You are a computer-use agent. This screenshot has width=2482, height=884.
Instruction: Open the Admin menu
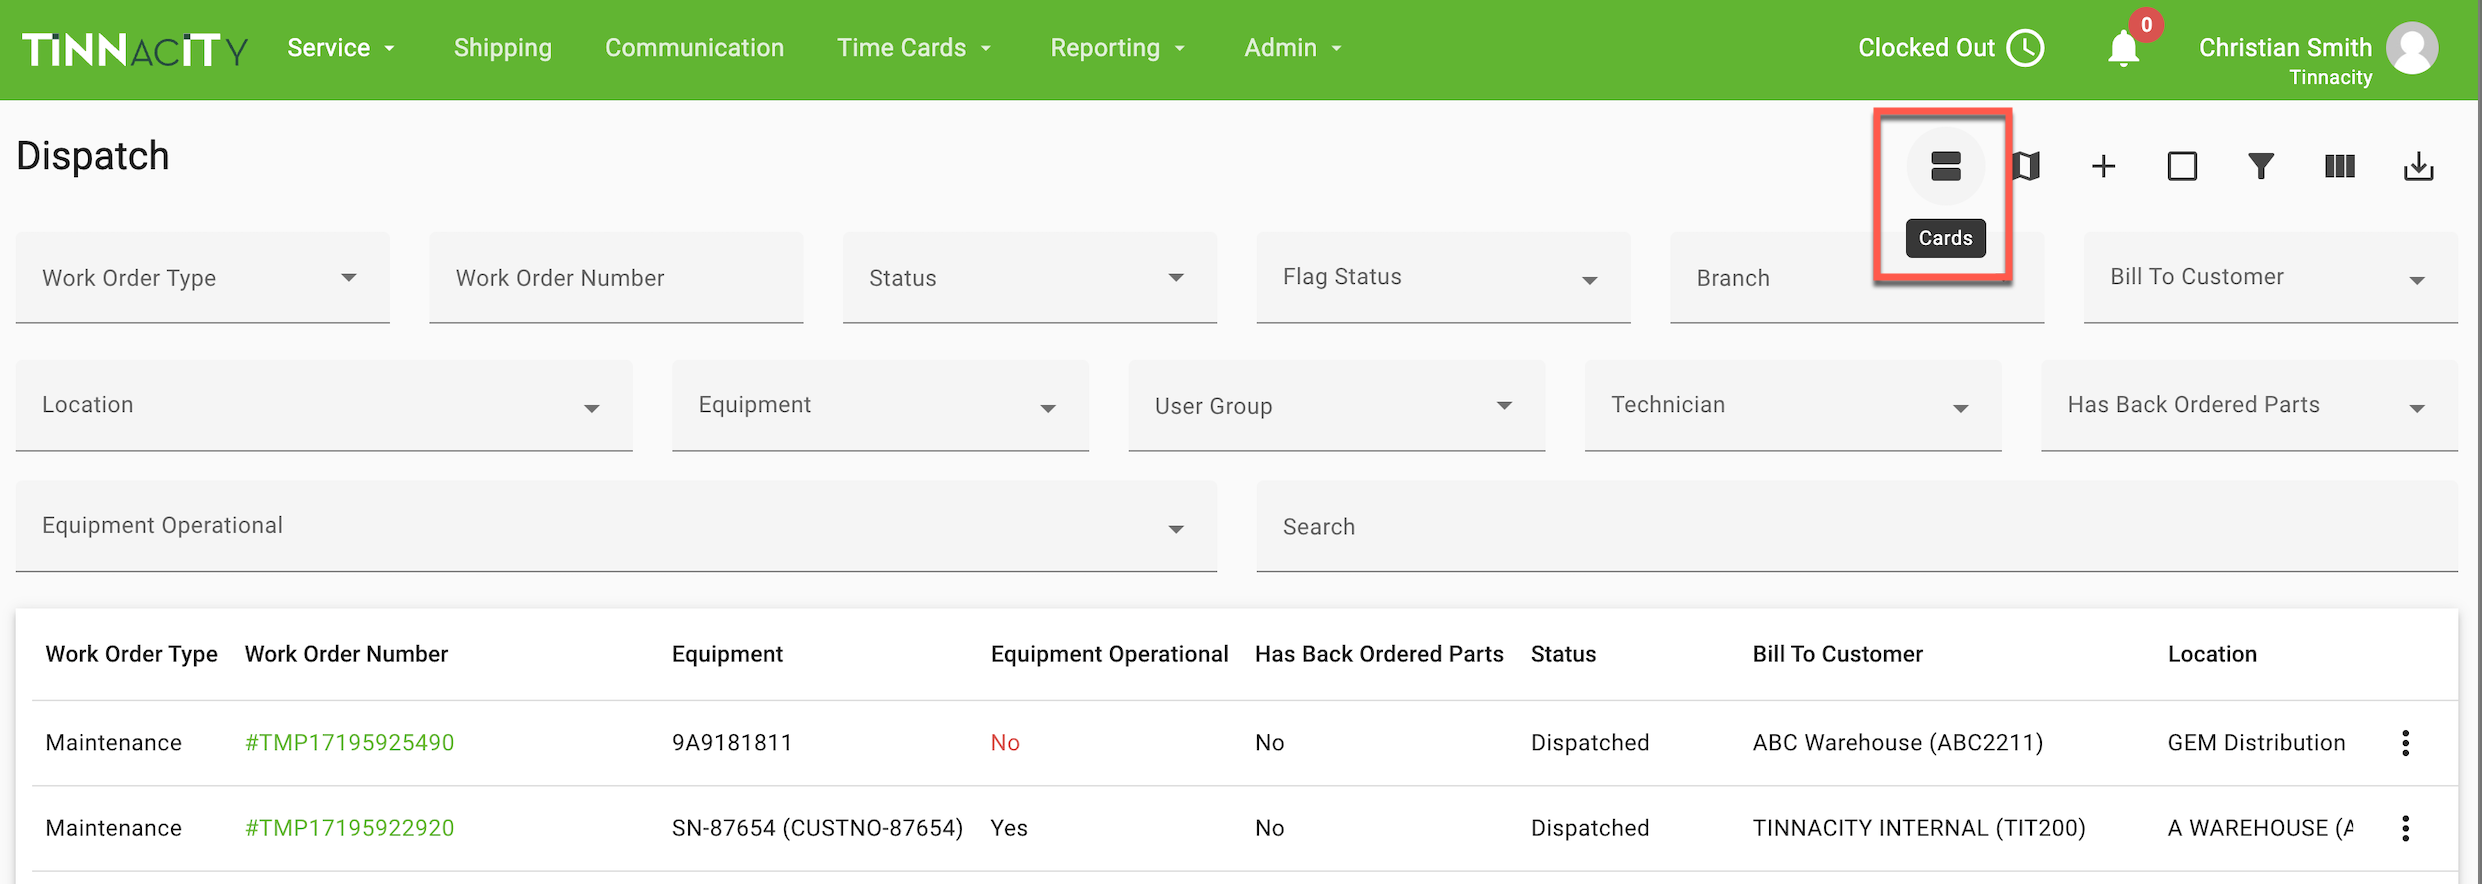click(x=1293, y=48)
